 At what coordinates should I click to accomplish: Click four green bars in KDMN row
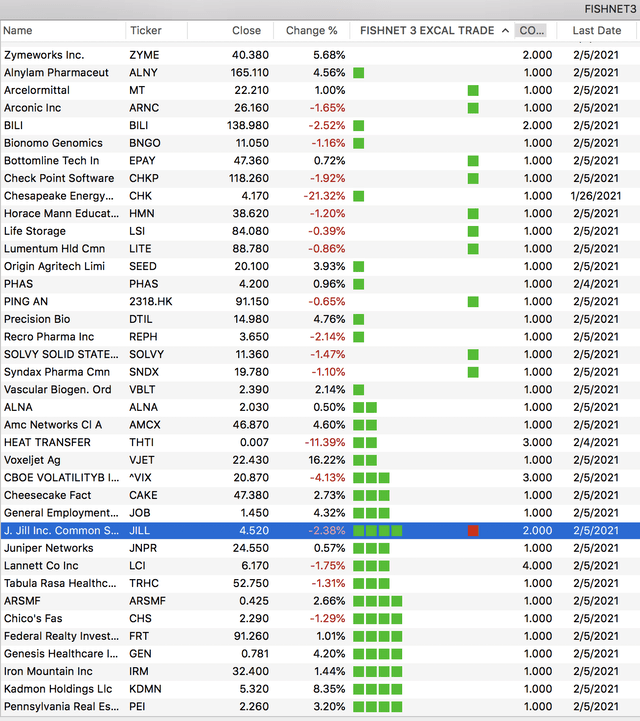coord(377,689)
